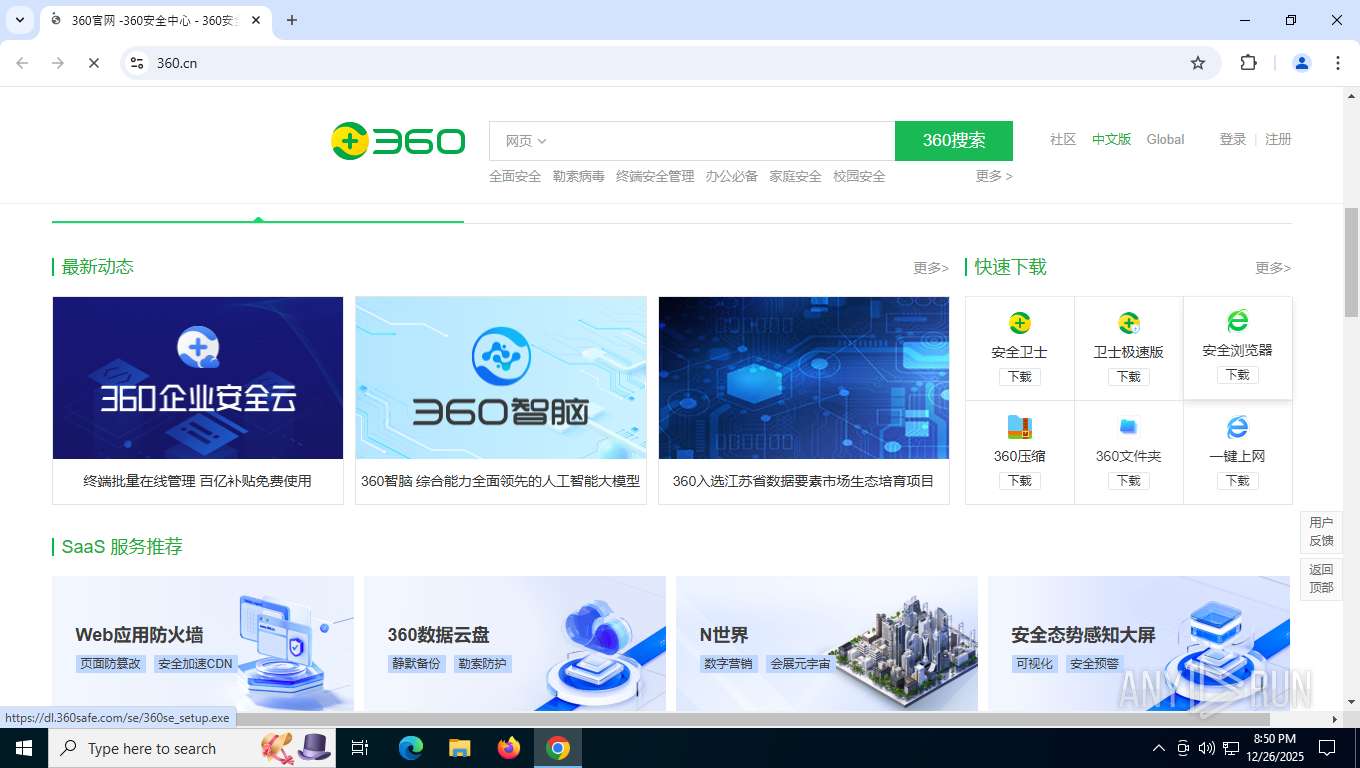Click 注册 to register
Screen dimensions: 1360x768
coord(1278,139)
